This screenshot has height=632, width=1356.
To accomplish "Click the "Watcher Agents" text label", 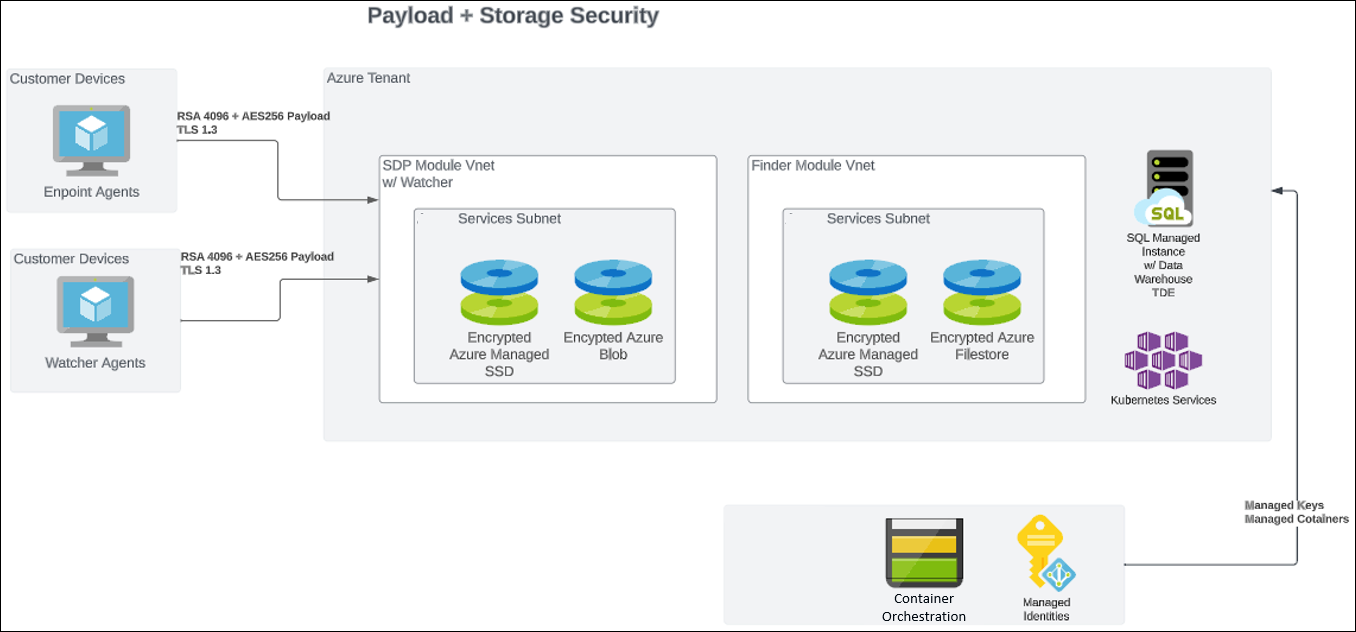I will (x=95, y=363).
